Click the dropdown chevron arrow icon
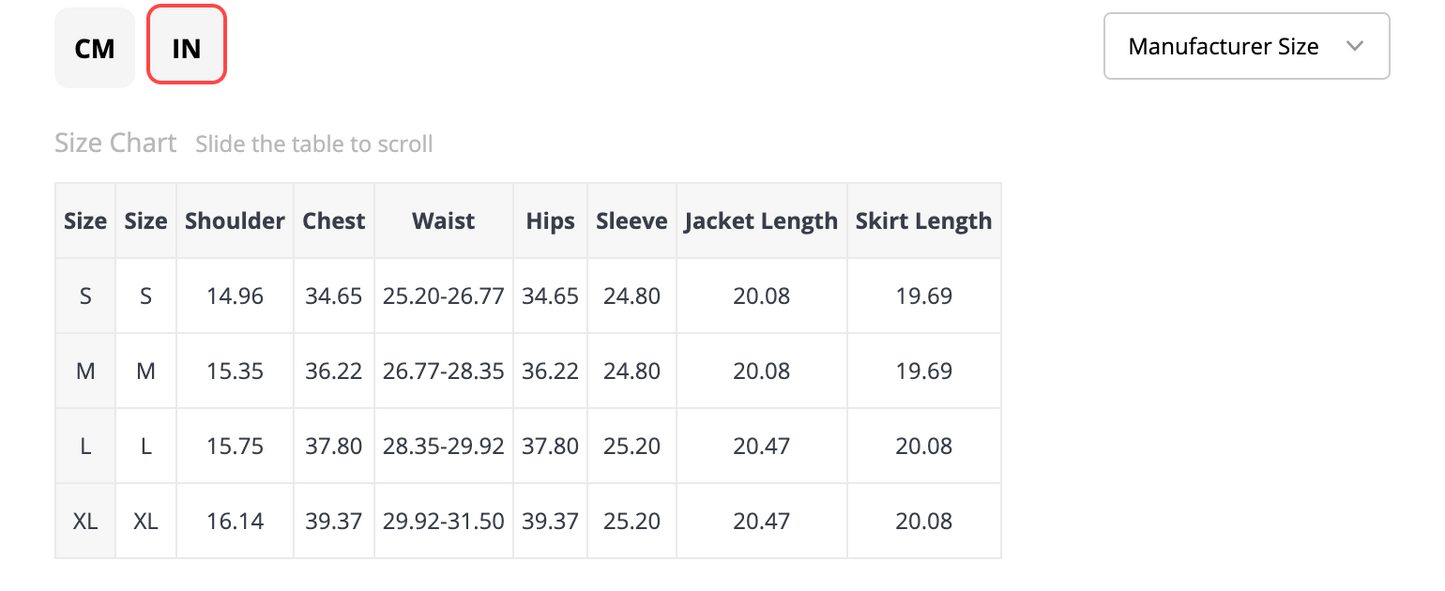Image resolution: width=1445 pixels, height=591 pixels. click(1355, 46)
